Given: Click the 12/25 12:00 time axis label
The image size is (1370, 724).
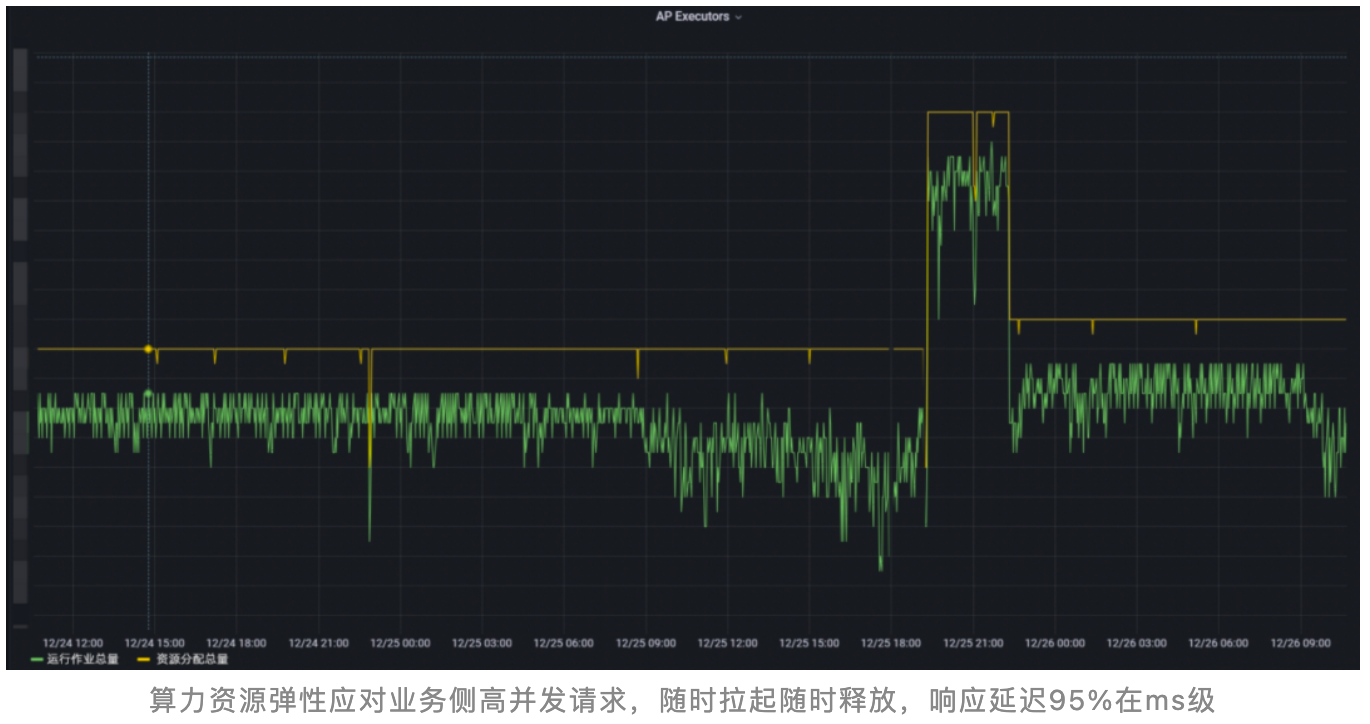Looking at the screenshot, I should click(x=727, y=643).
